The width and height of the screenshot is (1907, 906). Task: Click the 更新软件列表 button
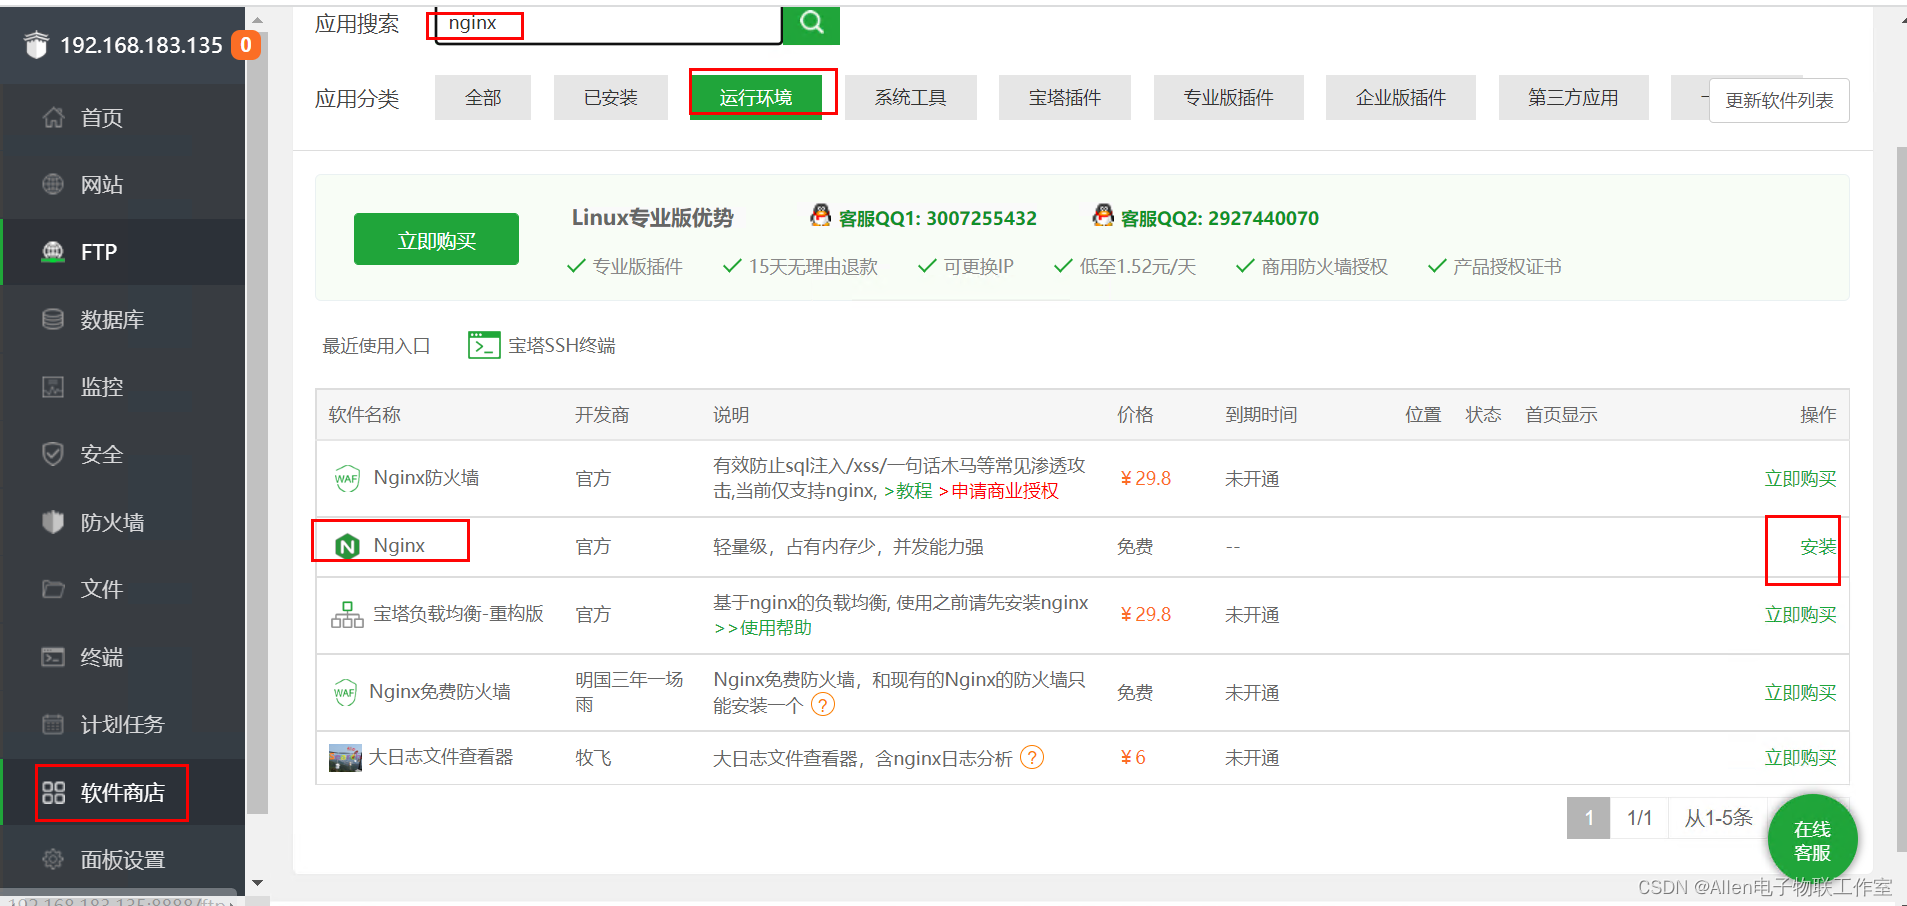1779,100
